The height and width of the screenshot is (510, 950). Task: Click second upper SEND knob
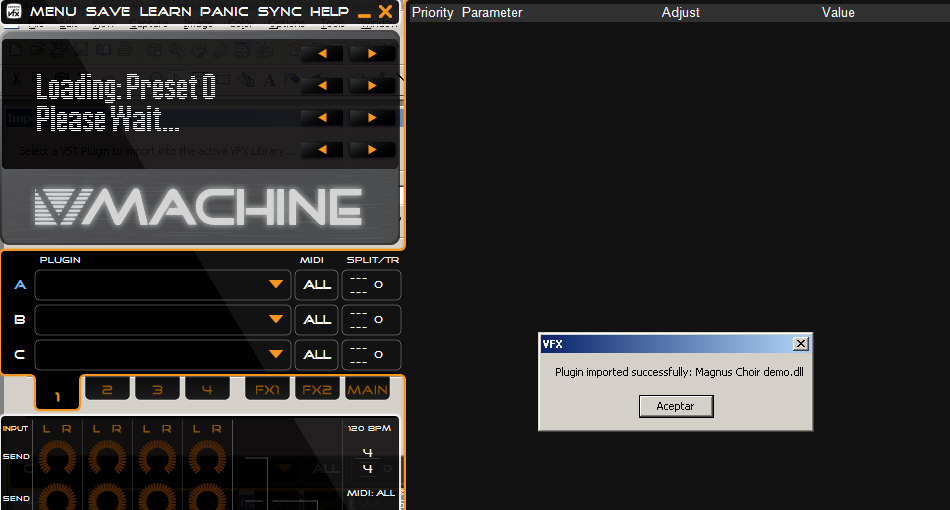click(x=107, y=458)
